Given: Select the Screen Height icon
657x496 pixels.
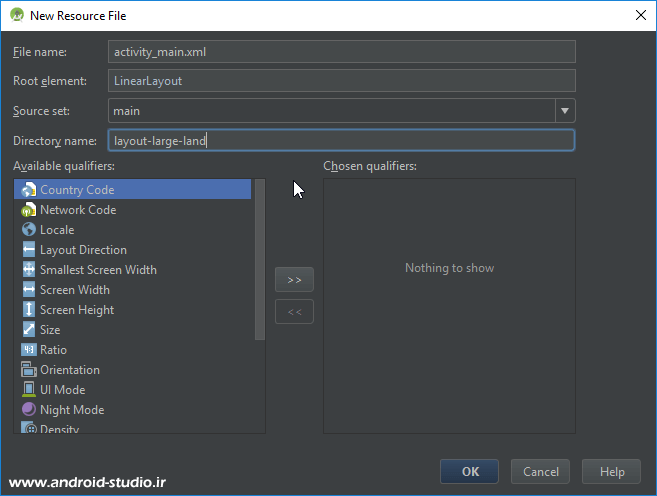Looking at the screenshot, I should [x=28, y=310].
